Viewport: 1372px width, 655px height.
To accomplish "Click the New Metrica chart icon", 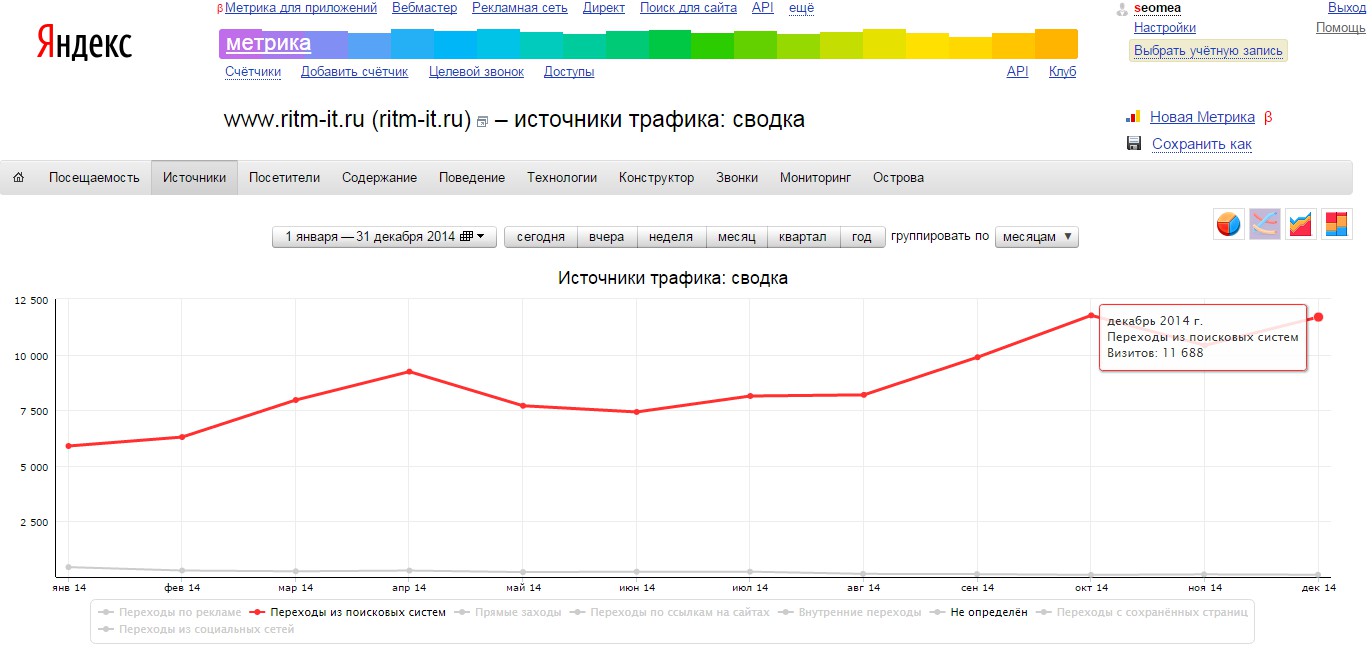I will [x=1134, y=117].
